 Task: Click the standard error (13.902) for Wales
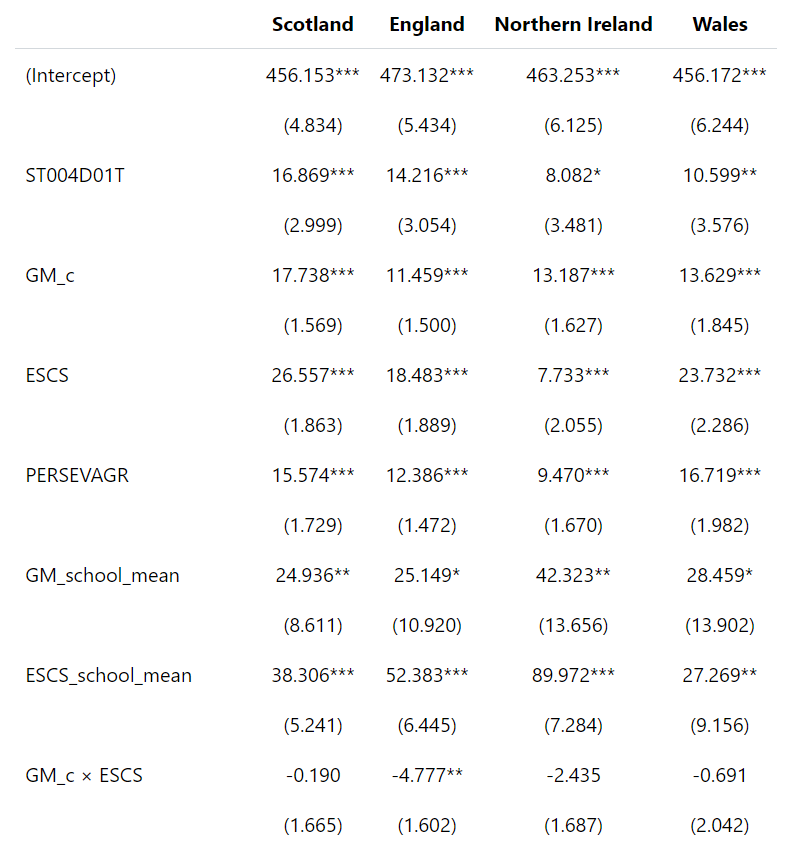pyautogui.click(x=720, y=626)
